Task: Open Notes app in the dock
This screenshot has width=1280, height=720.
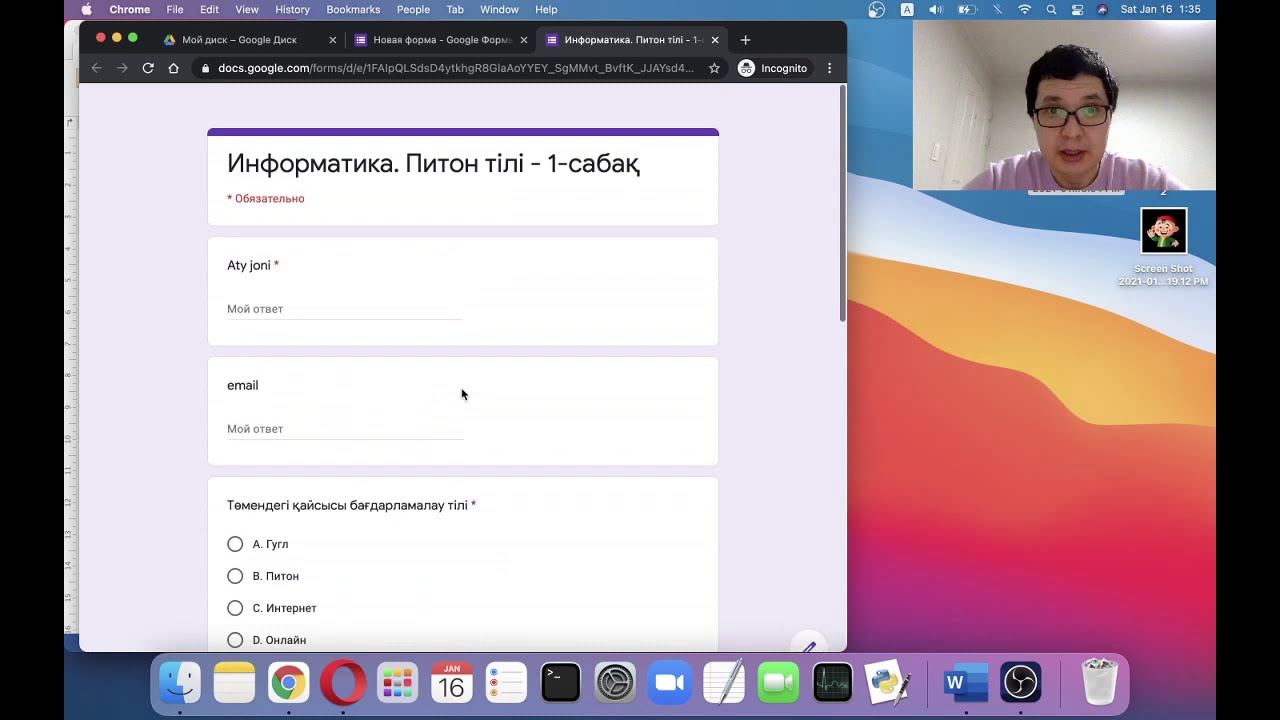Action: pyautogui.click(x=235, y=683)
